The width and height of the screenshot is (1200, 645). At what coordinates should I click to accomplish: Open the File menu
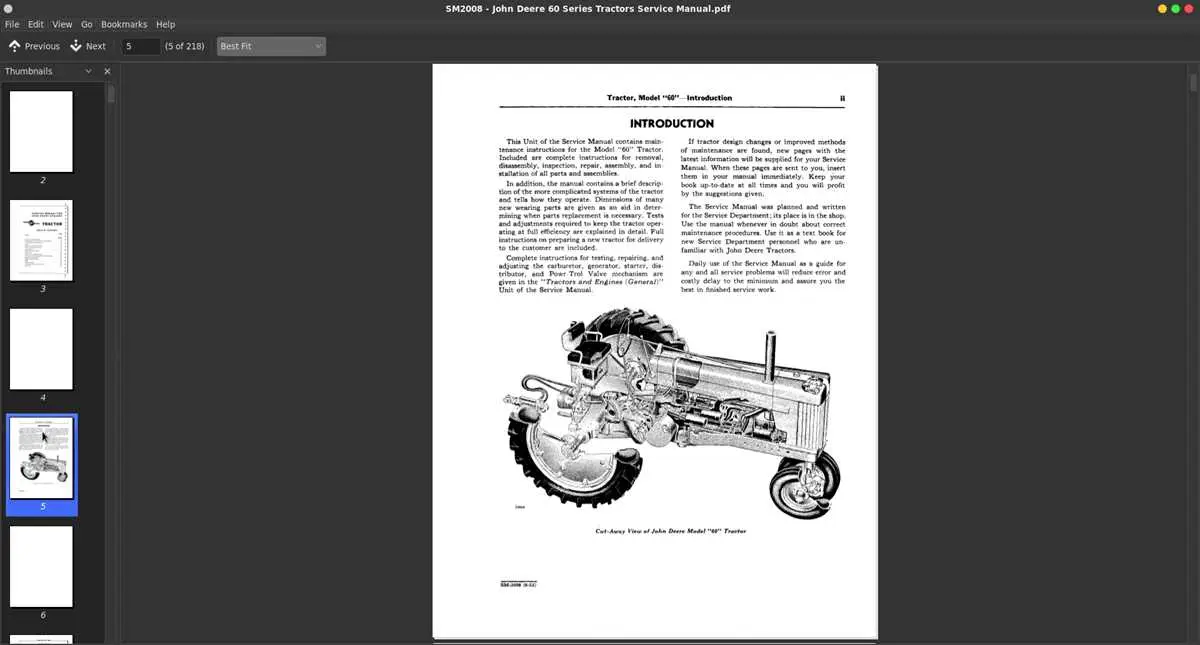point(12,24)
